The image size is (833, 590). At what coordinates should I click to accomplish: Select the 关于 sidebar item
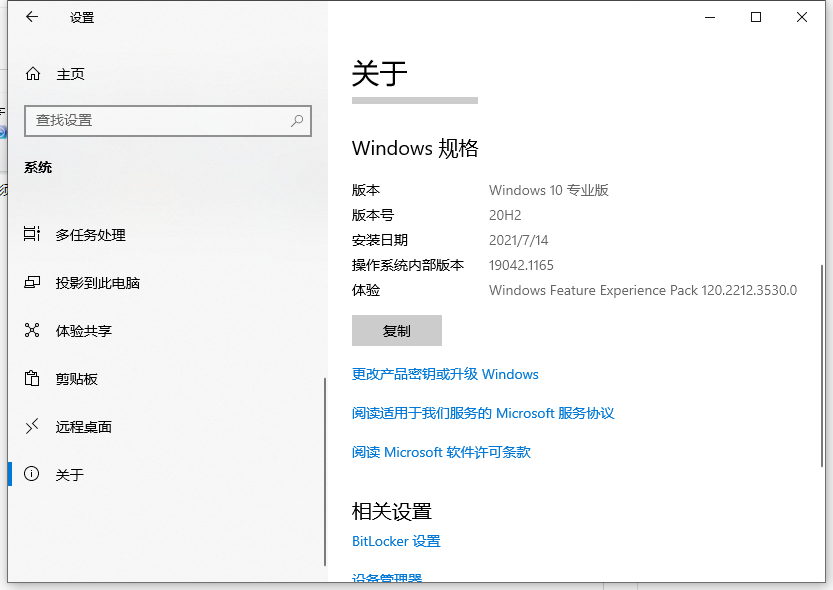point(70,475)
